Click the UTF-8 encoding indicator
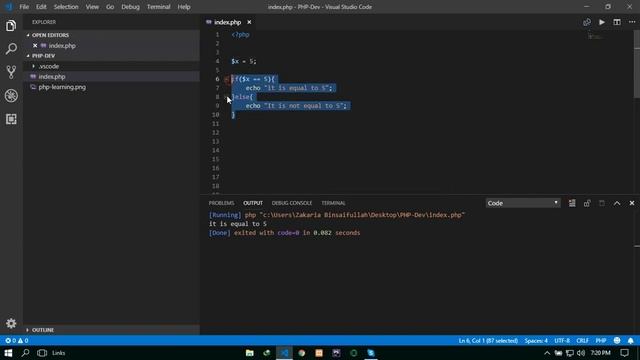The image size is (640, 360). (562, 340)
